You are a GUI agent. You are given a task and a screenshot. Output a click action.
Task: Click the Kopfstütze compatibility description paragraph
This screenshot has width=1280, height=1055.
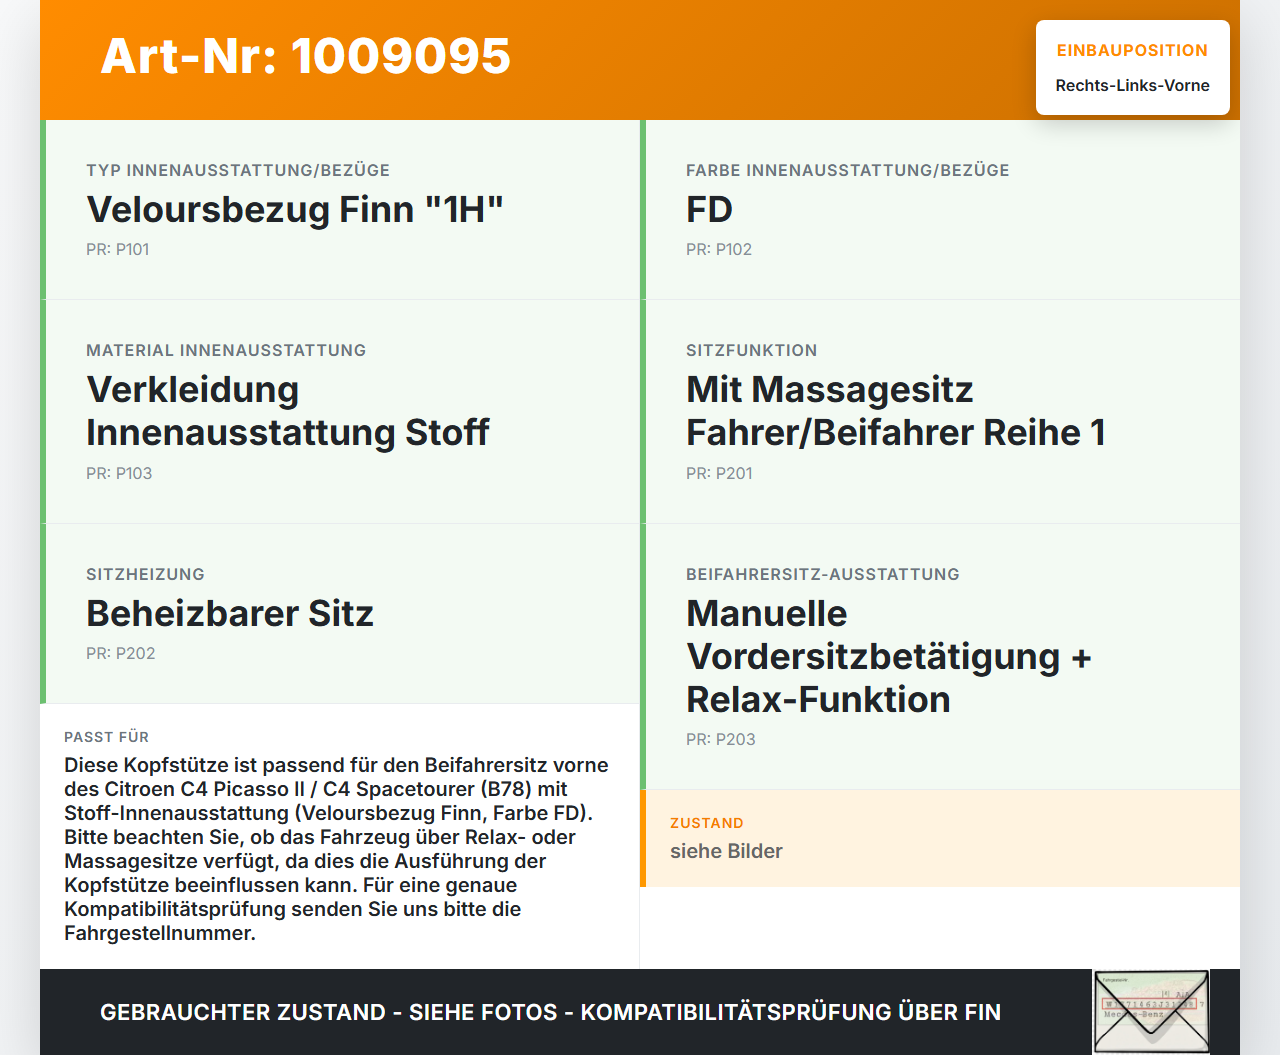click(x=337, y=849)
